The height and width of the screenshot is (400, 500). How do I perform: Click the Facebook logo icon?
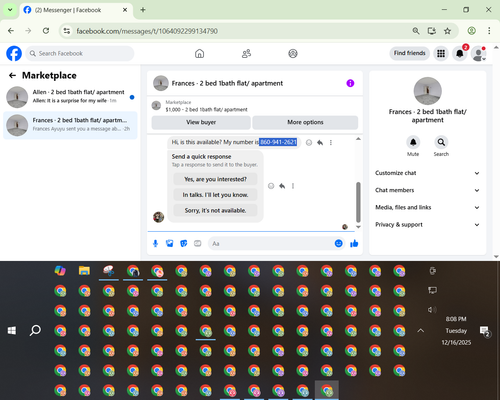14,53
